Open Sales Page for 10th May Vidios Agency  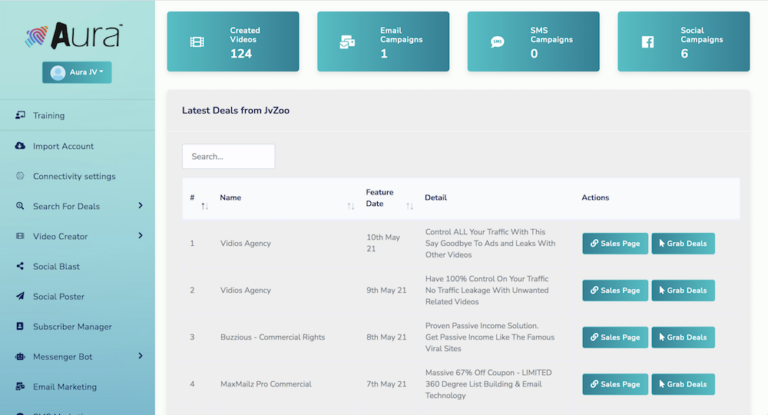(x=615, y=244)
